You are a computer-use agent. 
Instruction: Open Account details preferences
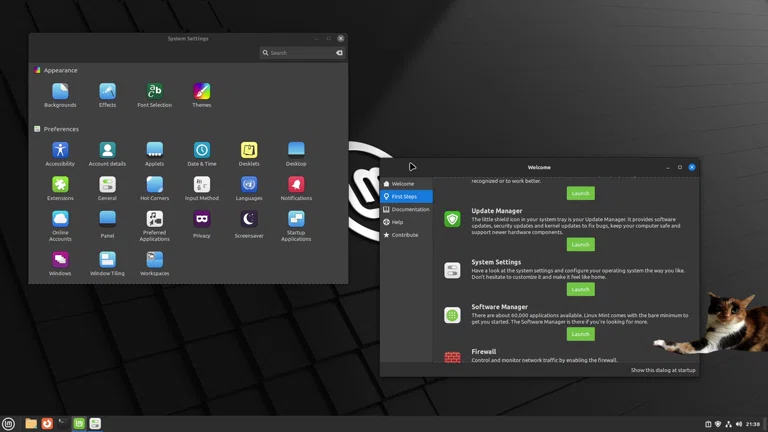pos(107,154)
